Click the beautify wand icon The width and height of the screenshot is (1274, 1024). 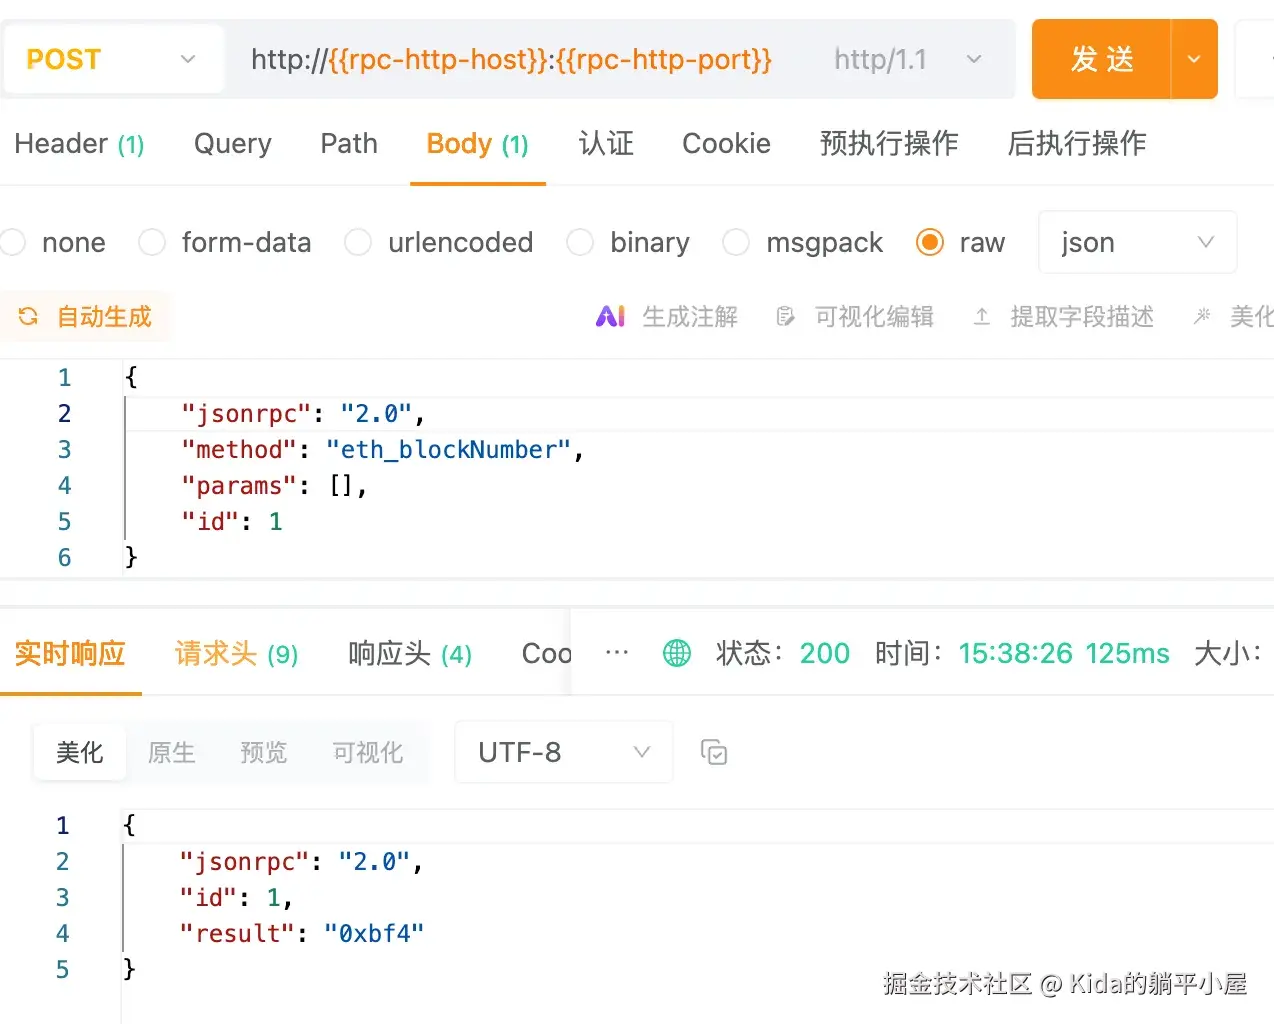[1202, 317]
